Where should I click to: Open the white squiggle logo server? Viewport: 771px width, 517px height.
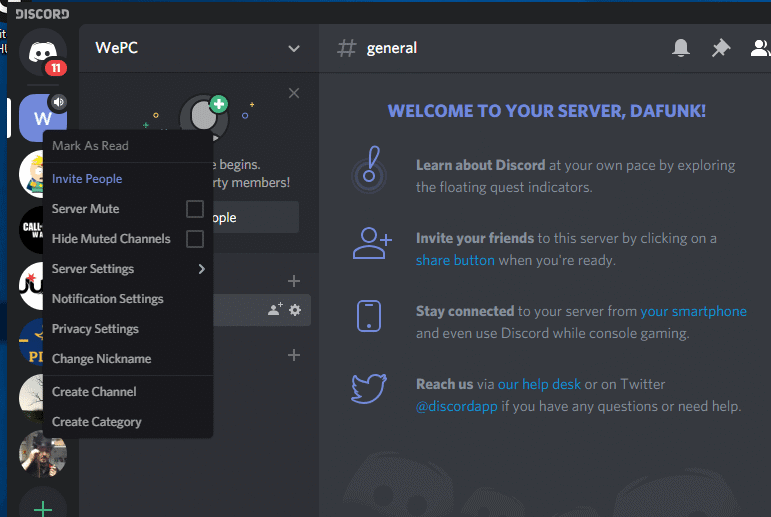click(31, 286)
